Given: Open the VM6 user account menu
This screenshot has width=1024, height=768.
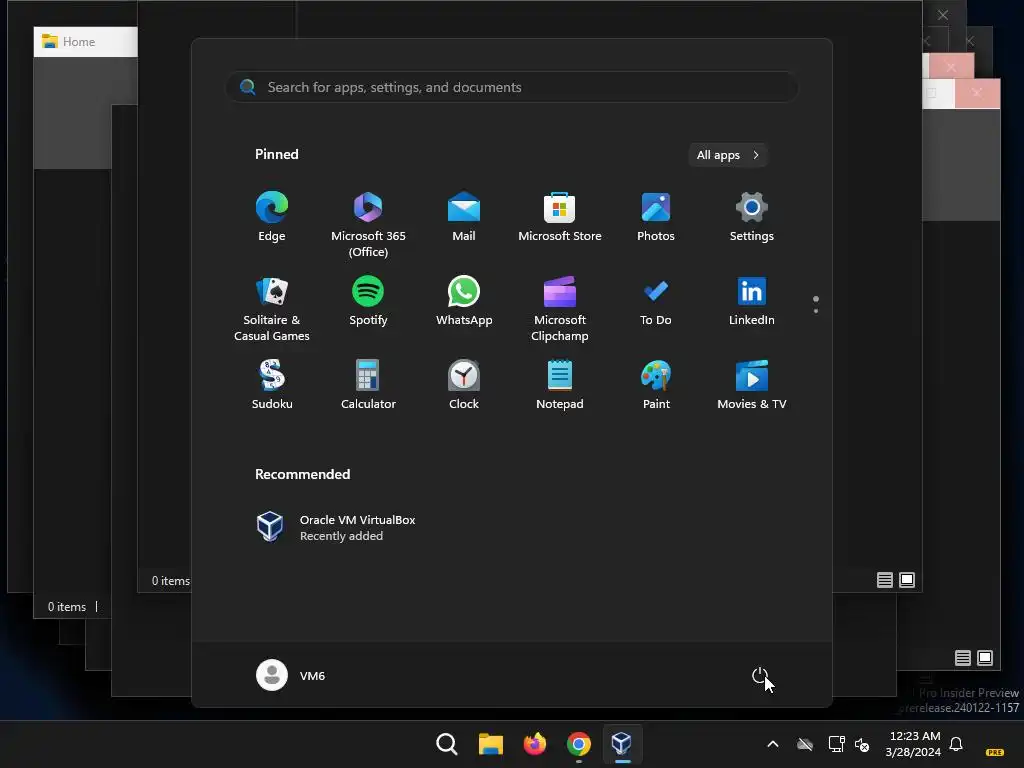Looking at the screenshot, I should 291,675.
